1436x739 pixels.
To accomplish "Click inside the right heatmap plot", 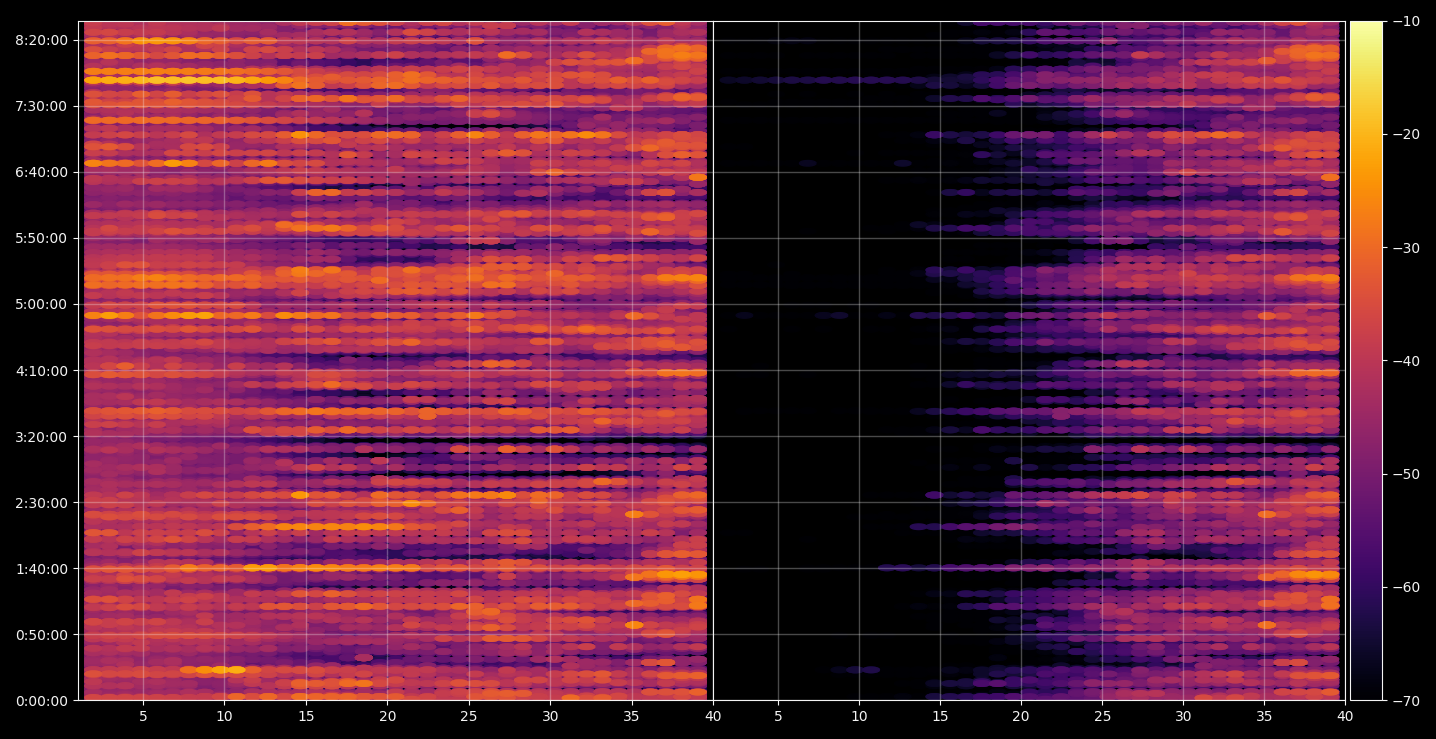I will click(x=1029, y=361).
